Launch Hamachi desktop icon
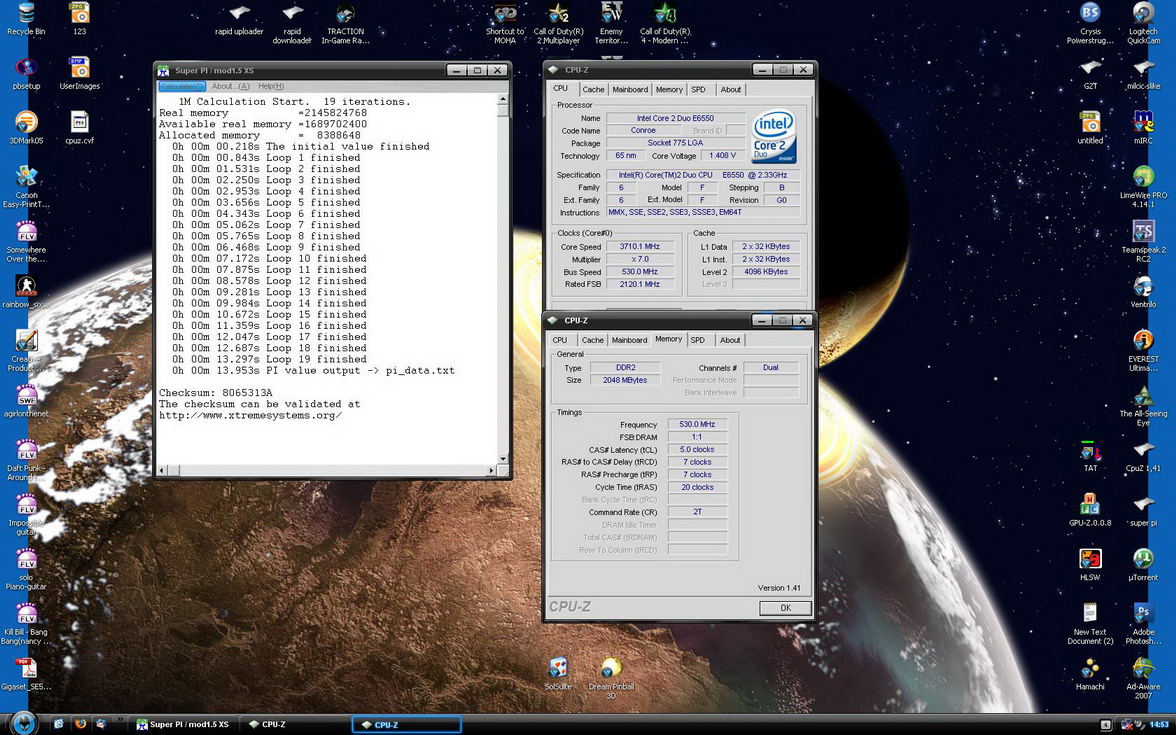This screenshot has width=1176, height=735. (x=1090, y=674)
